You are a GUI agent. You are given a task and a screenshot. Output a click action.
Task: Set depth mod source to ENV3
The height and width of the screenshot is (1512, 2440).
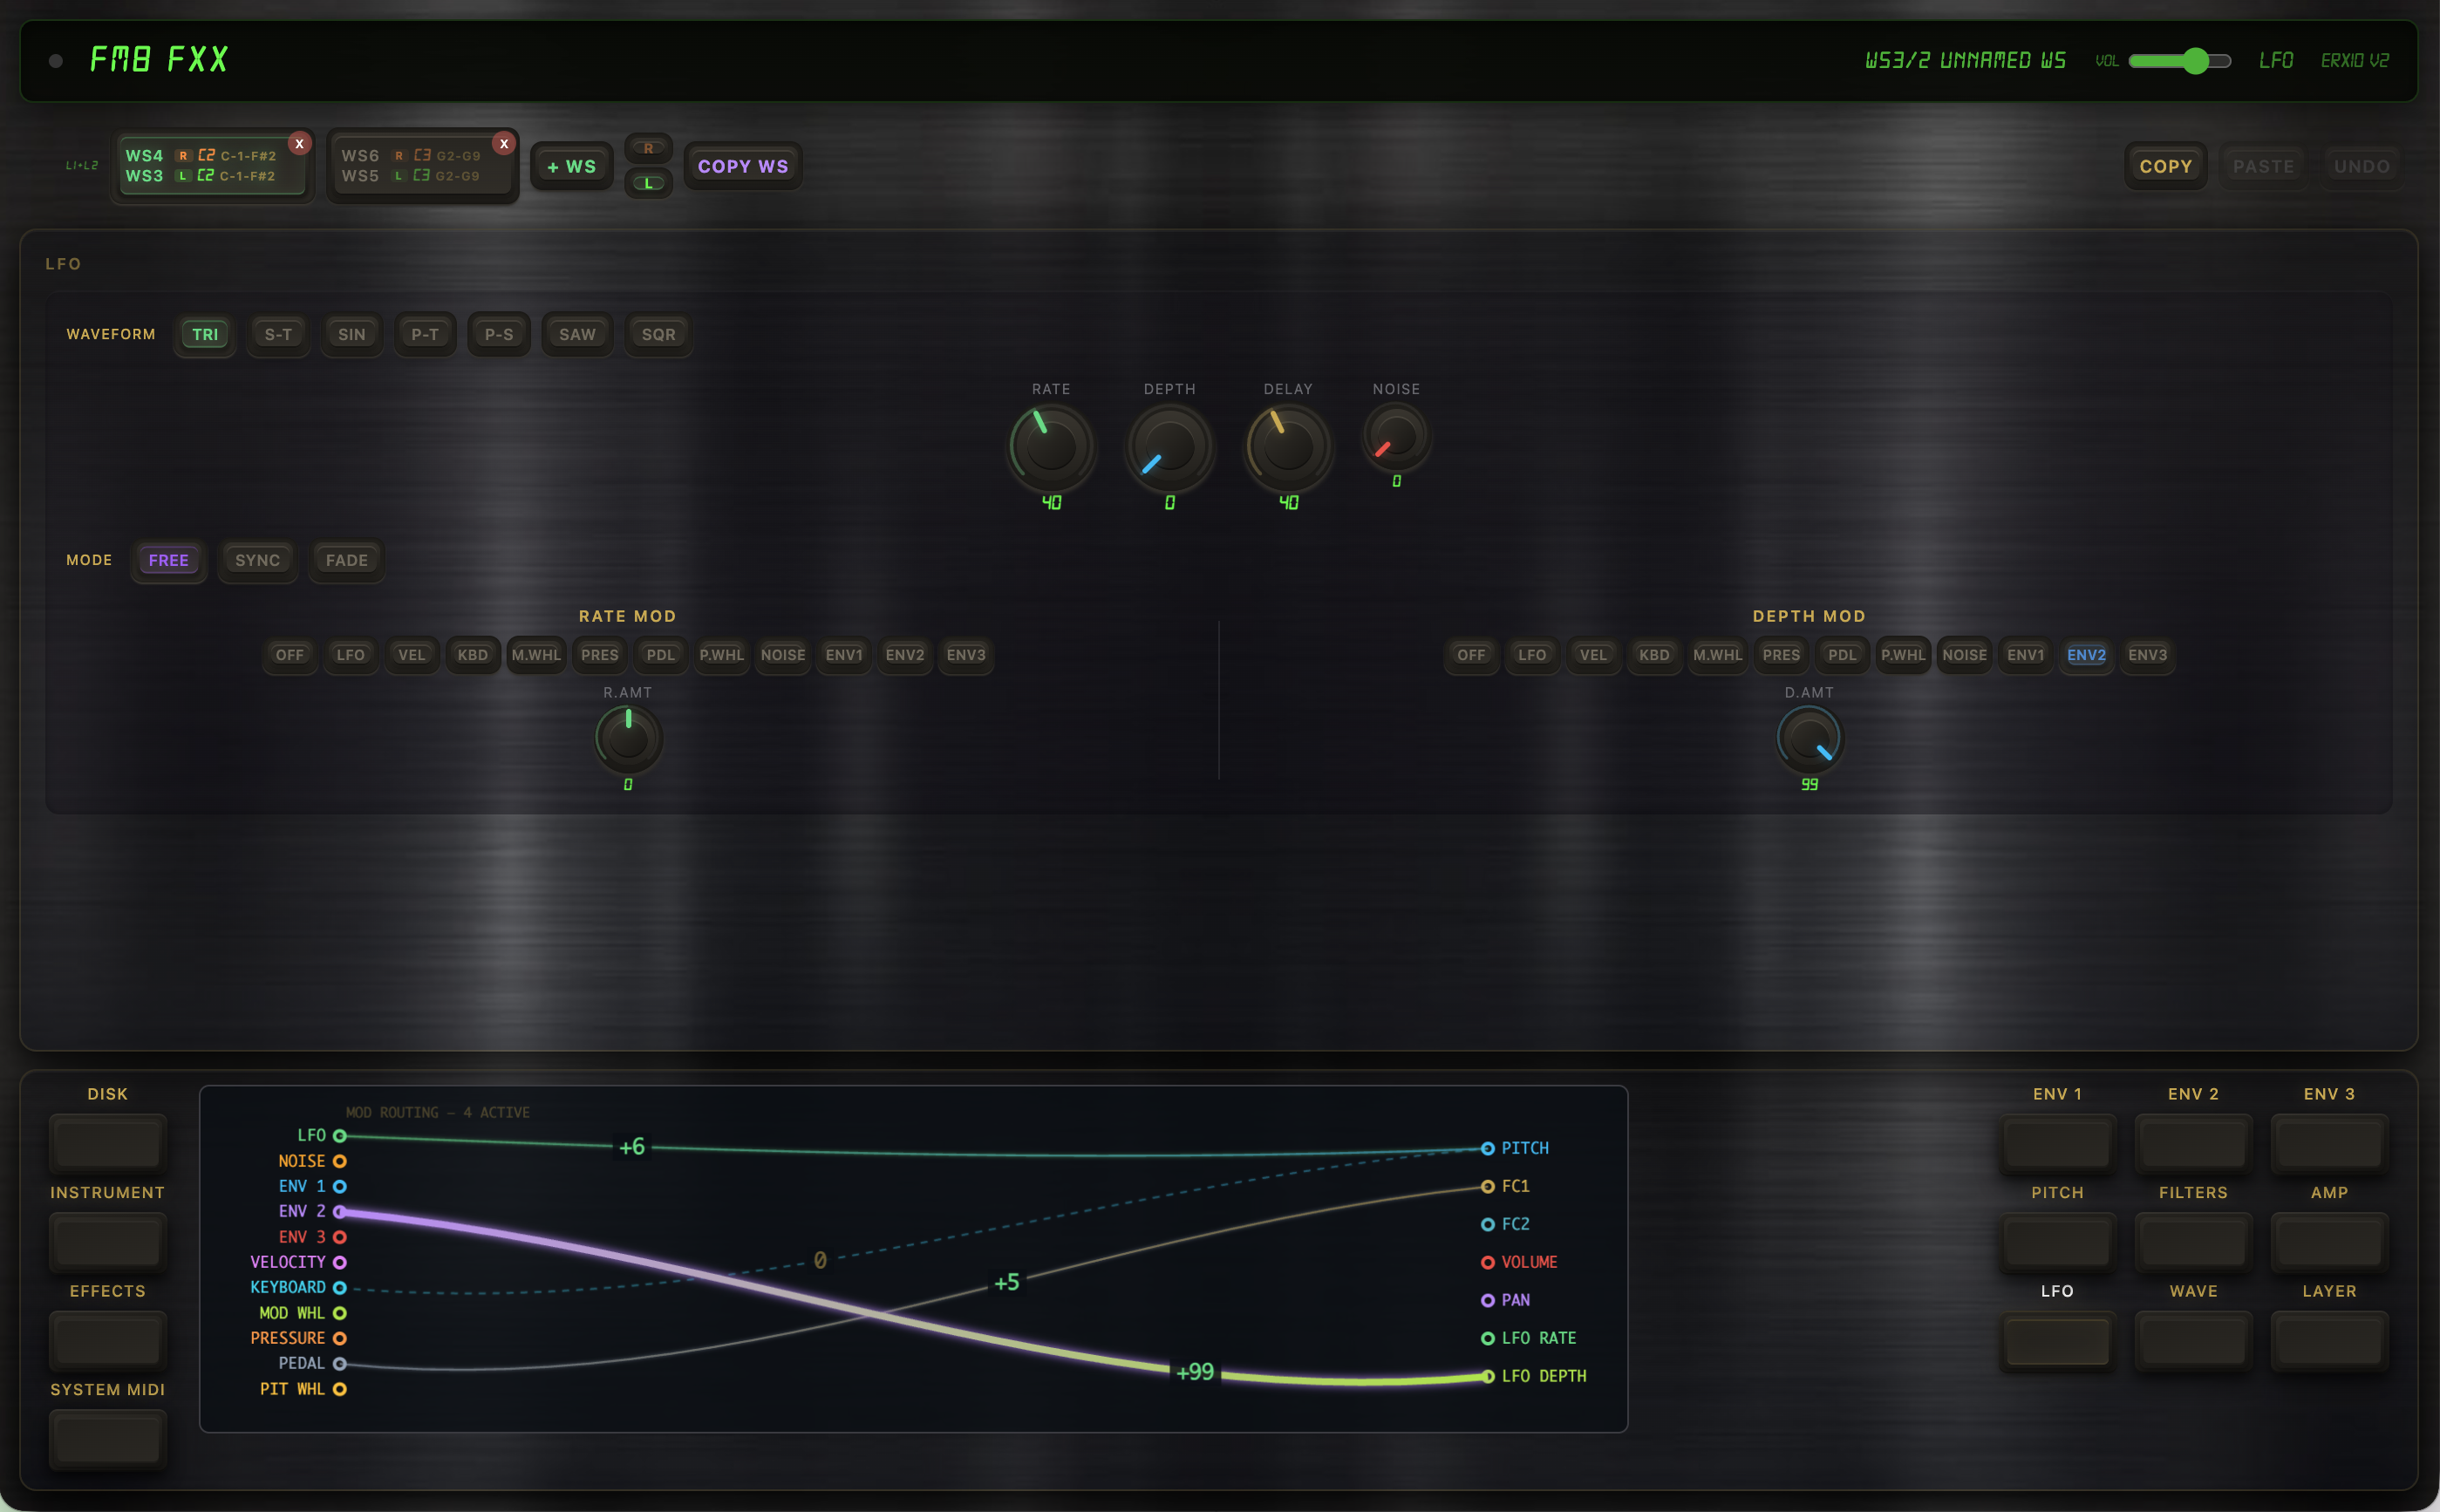2147,655
